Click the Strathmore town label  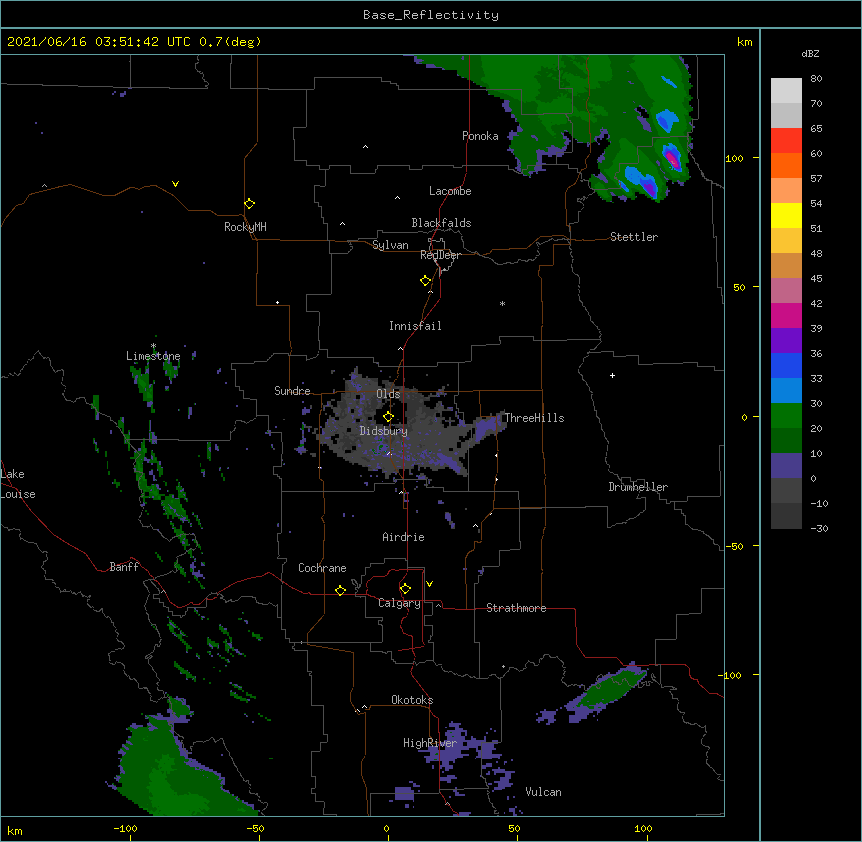tap(516, 608)
